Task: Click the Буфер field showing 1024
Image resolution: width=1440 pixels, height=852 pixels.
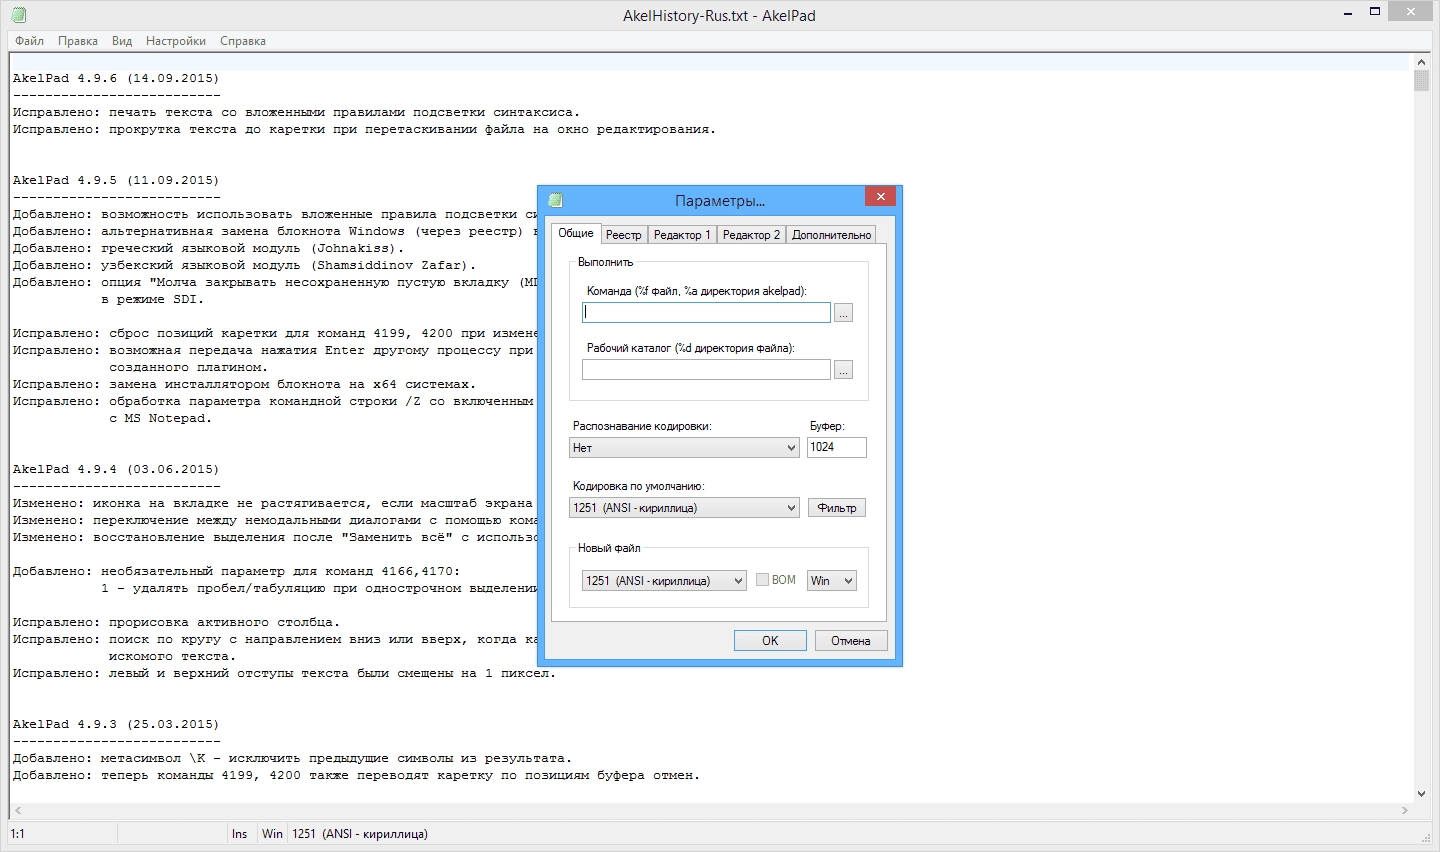Action: coord(836,447)
